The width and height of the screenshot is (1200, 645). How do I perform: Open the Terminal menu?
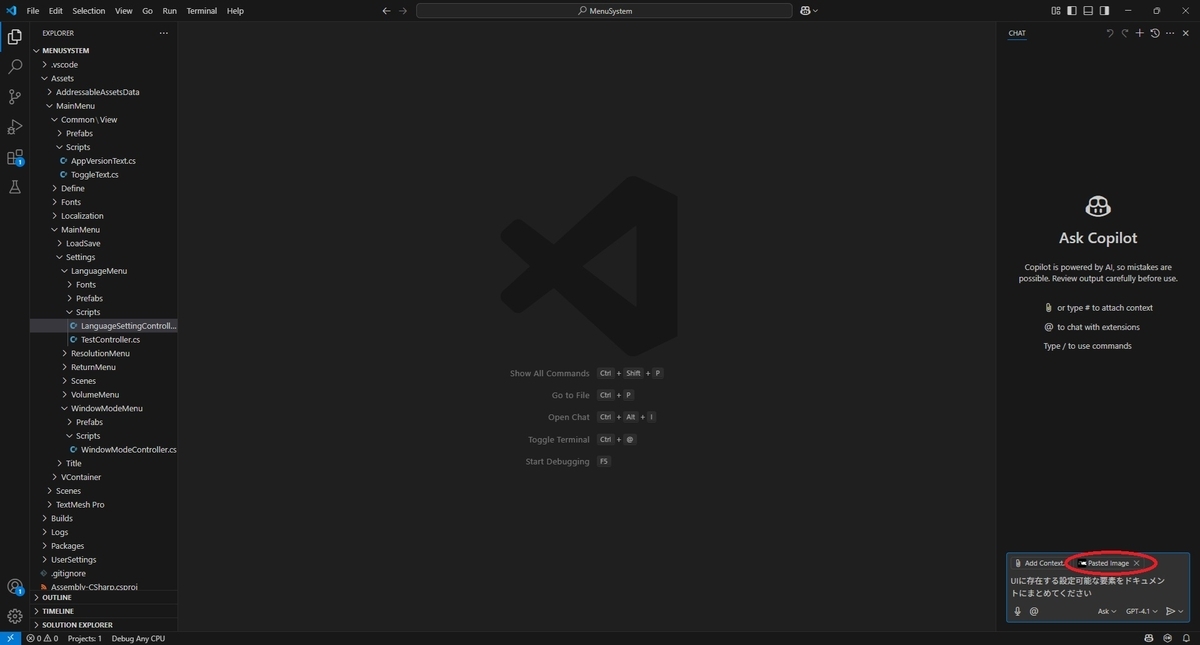click(x=201, y=11)
